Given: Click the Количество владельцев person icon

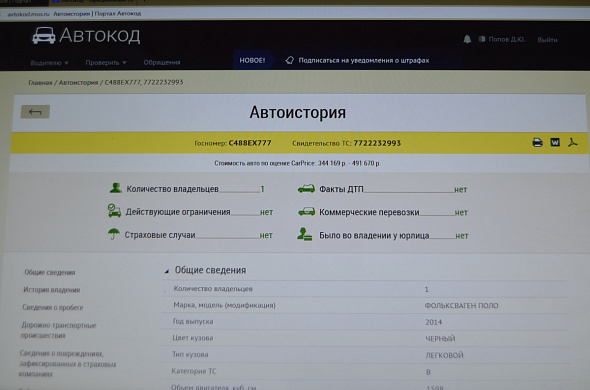Looking at the screenshot, I should (x=116, y=188).
